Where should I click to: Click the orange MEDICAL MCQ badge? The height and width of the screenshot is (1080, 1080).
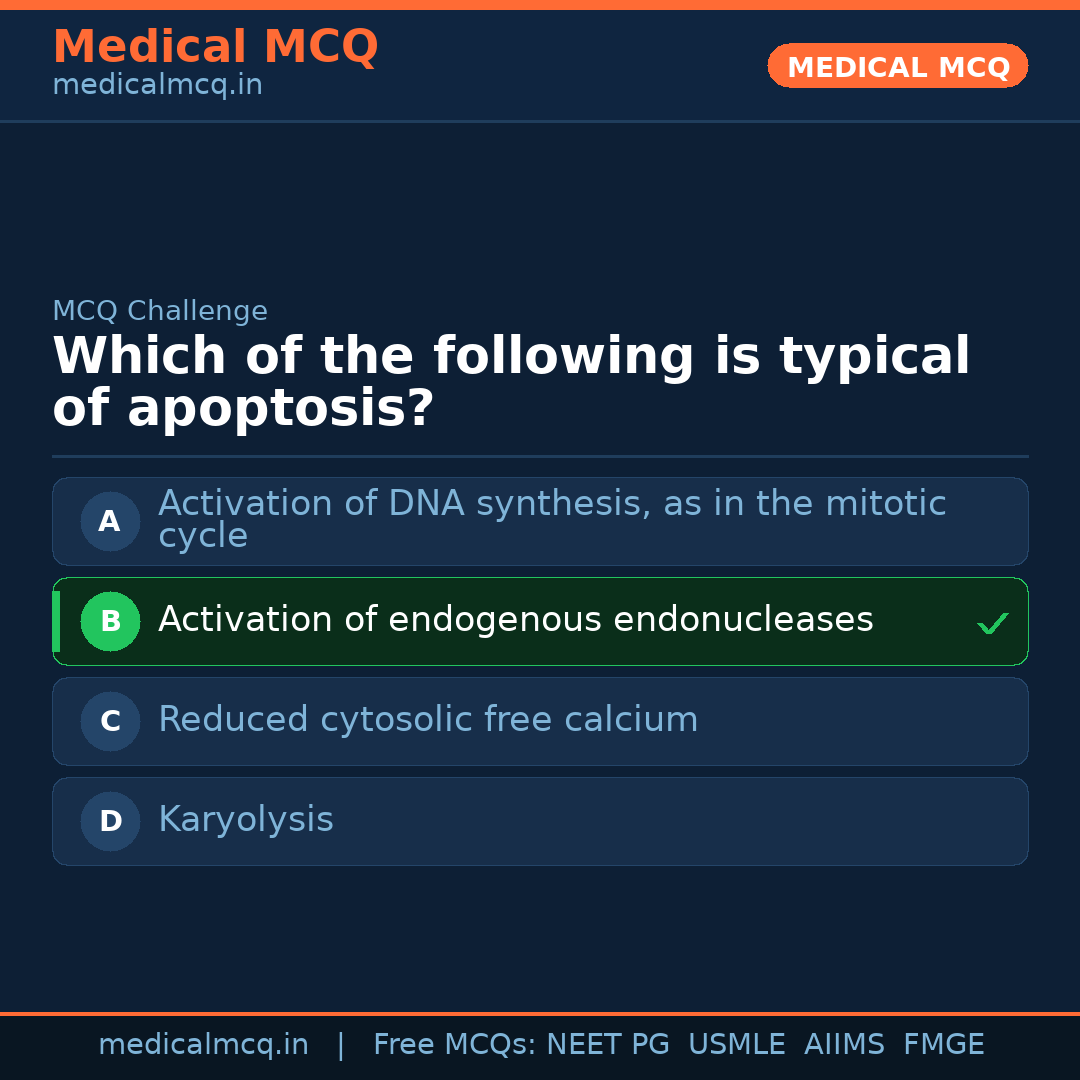tap(897, 66)
